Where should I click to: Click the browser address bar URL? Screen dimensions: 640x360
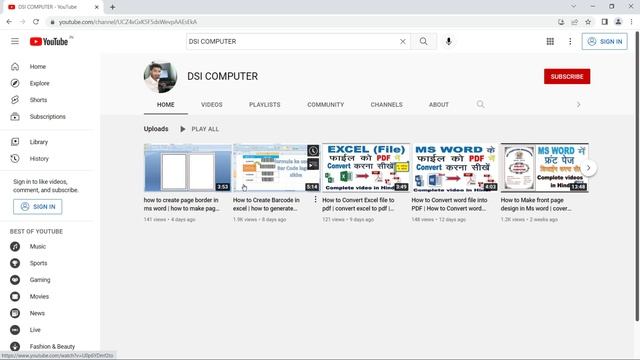coord(128,22)
